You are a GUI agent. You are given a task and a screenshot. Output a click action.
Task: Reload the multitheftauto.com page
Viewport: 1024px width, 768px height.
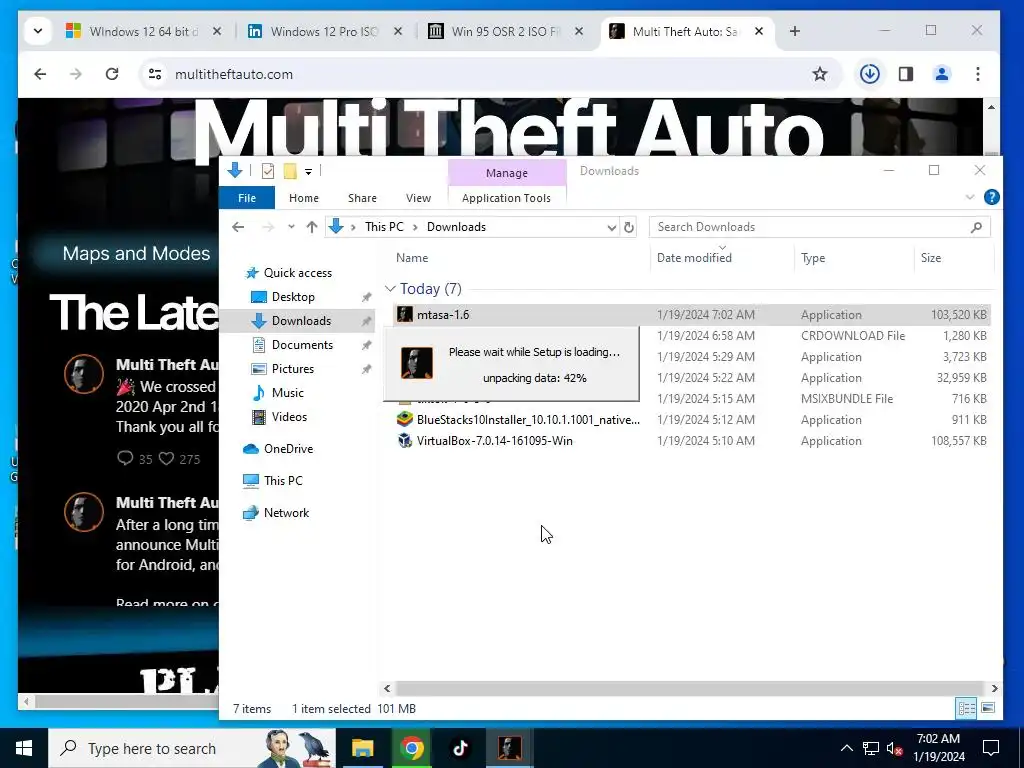tap(112, 74)
